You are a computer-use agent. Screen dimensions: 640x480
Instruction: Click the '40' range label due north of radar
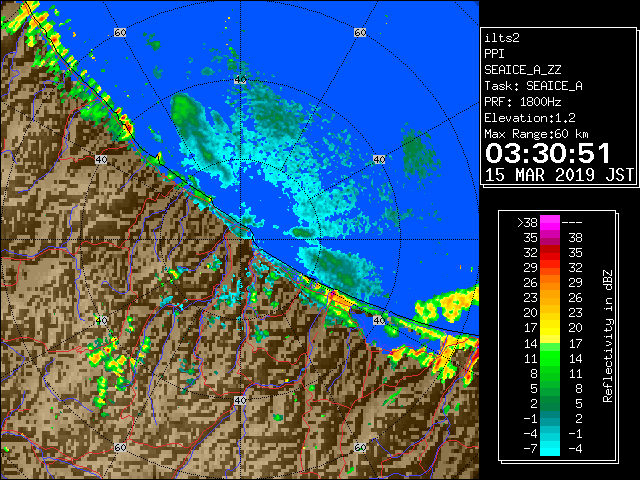point(240,80)
